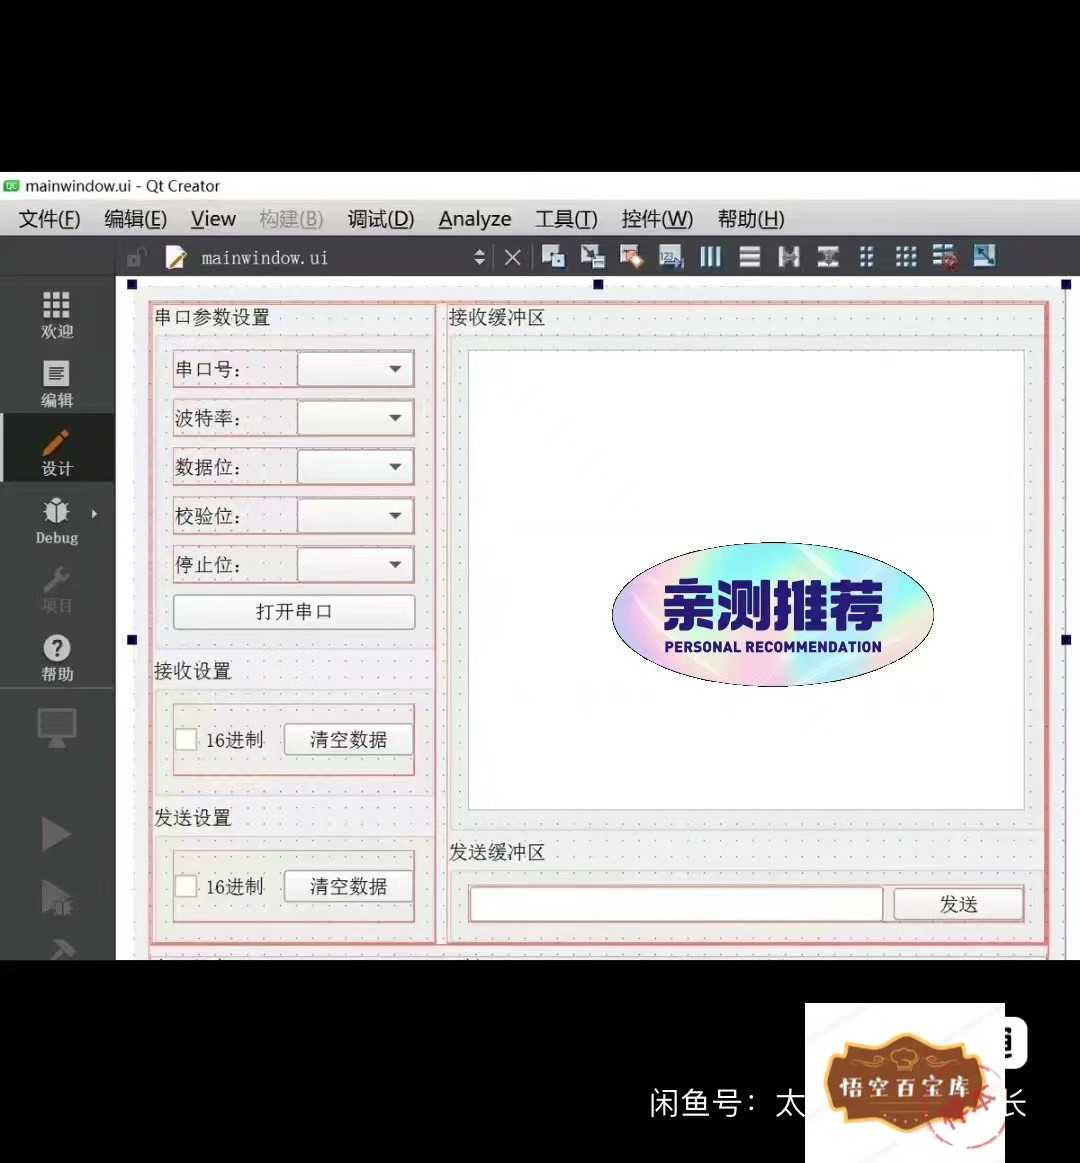Apply Lay Out Vertically

pyautogui.click(x=750, y=257)
